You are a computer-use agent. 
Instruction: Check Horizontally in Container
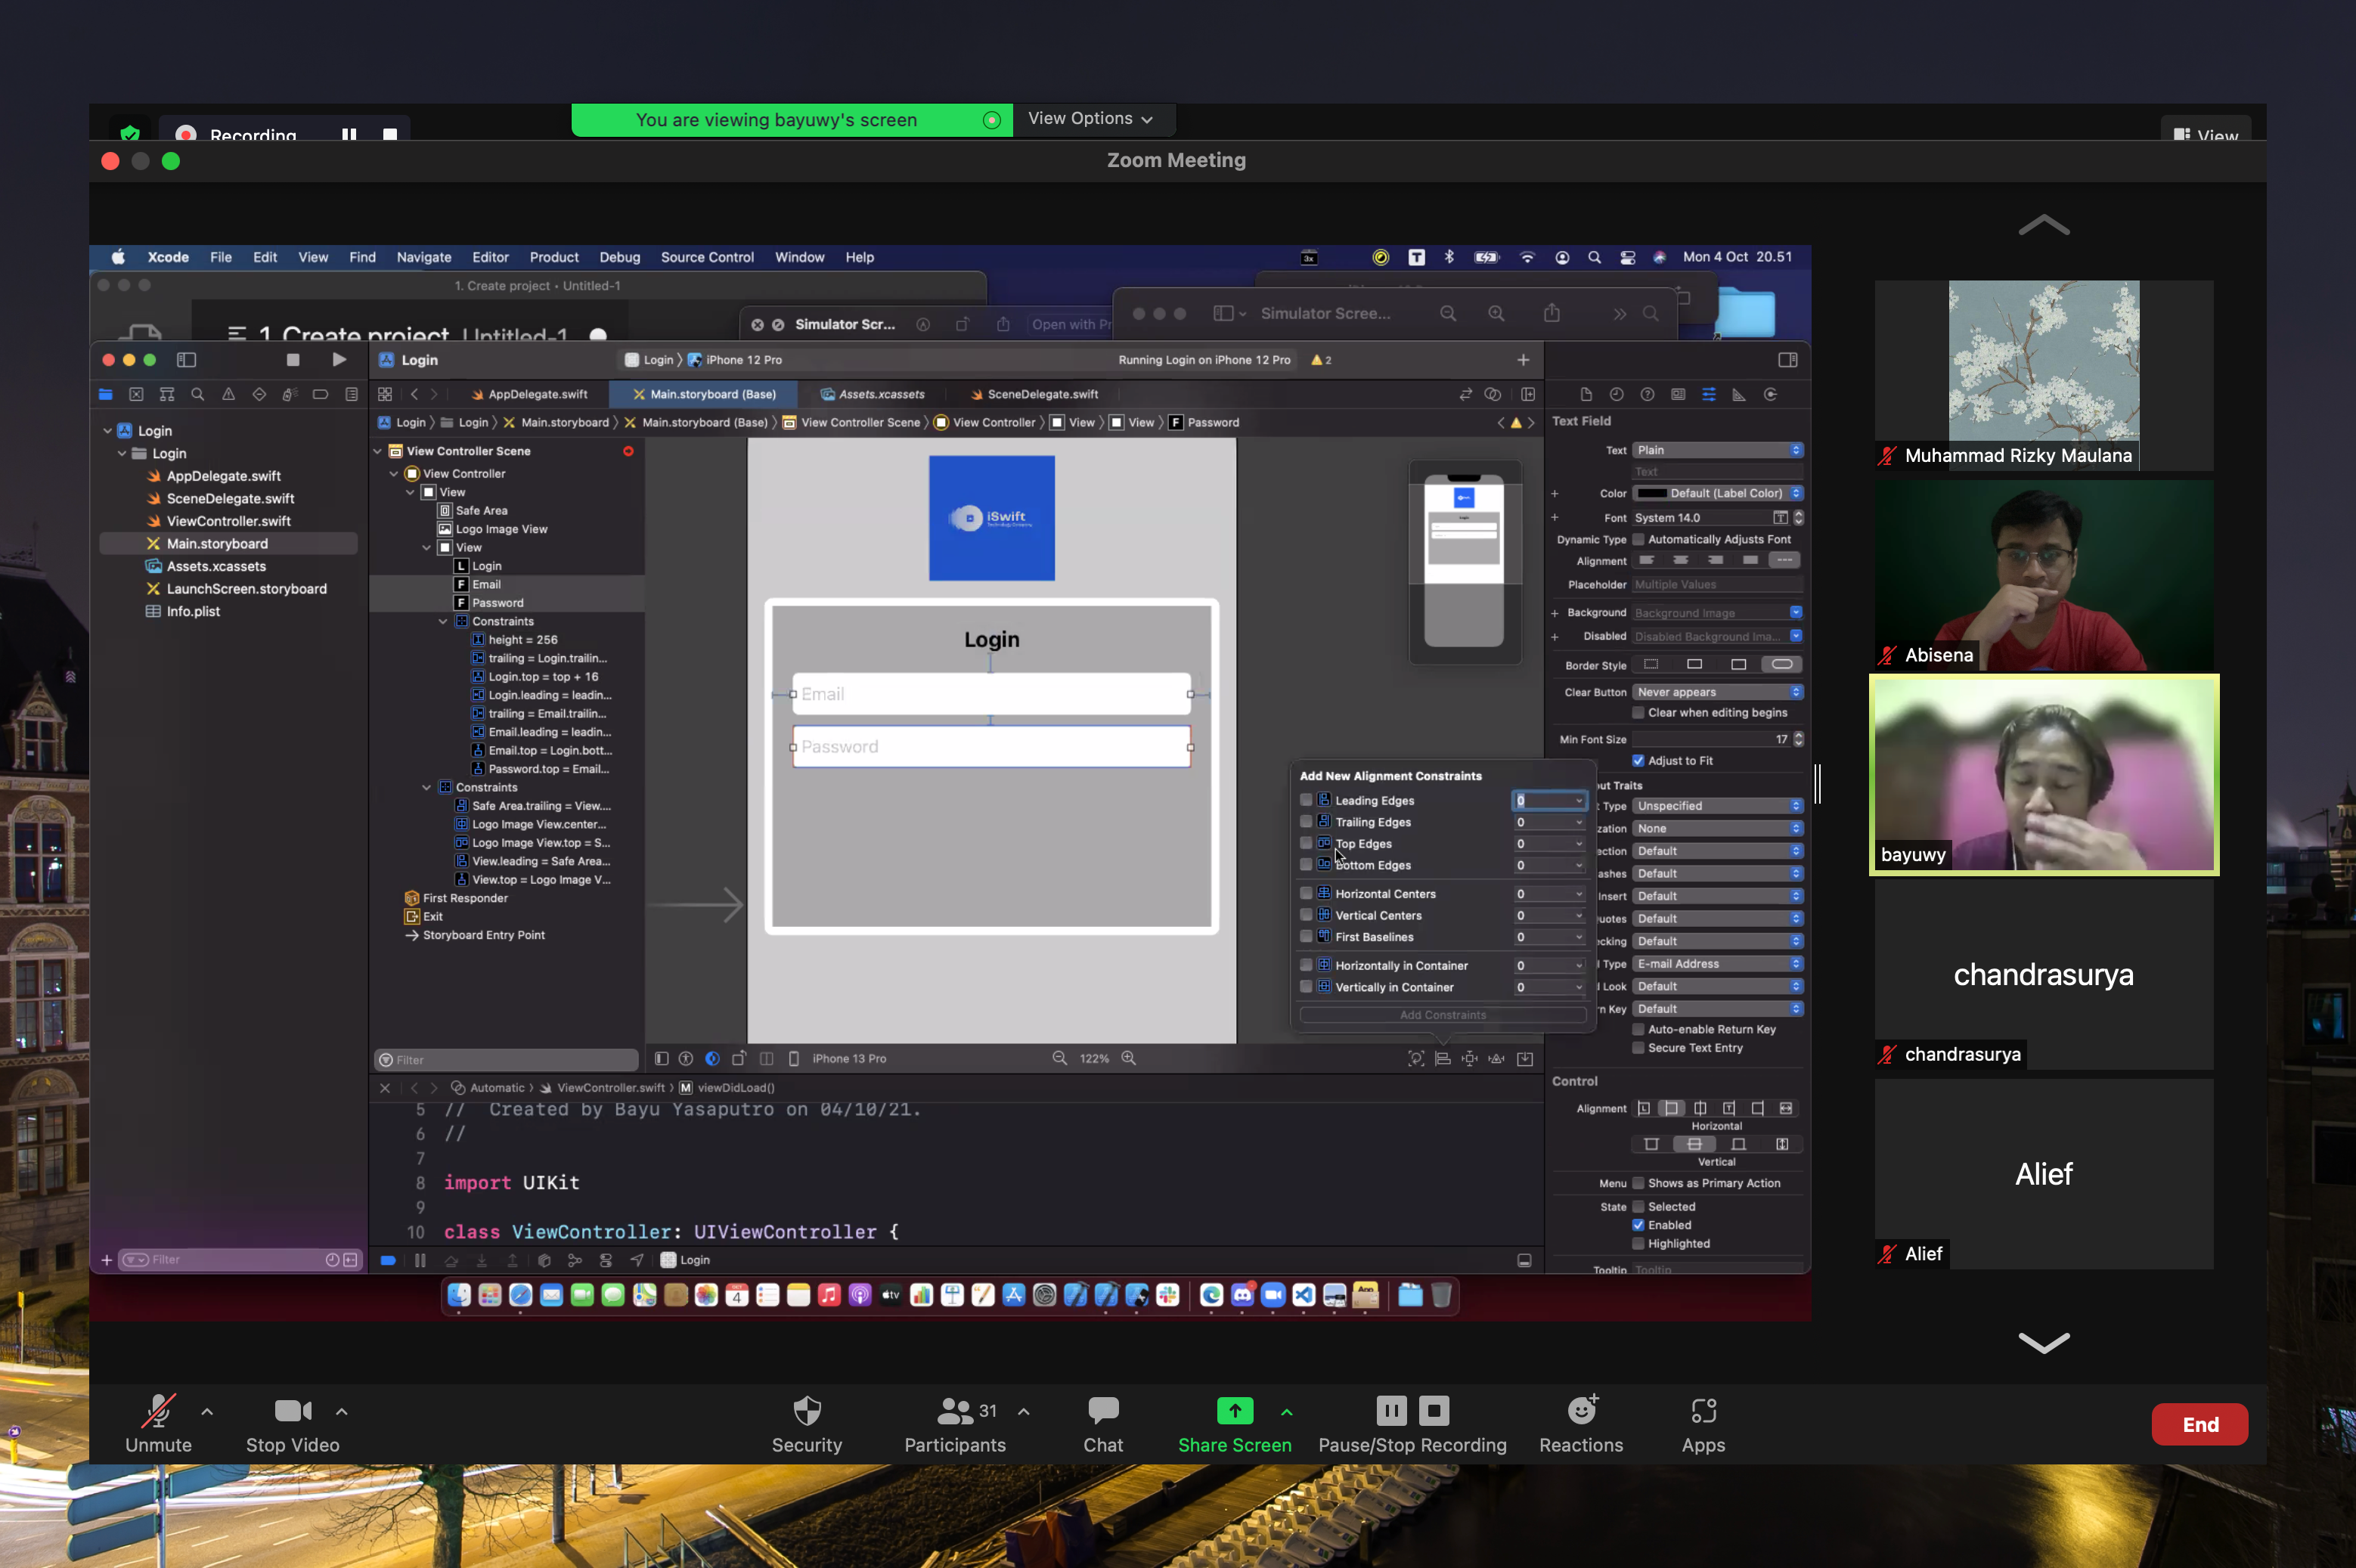coord(1306,965)
